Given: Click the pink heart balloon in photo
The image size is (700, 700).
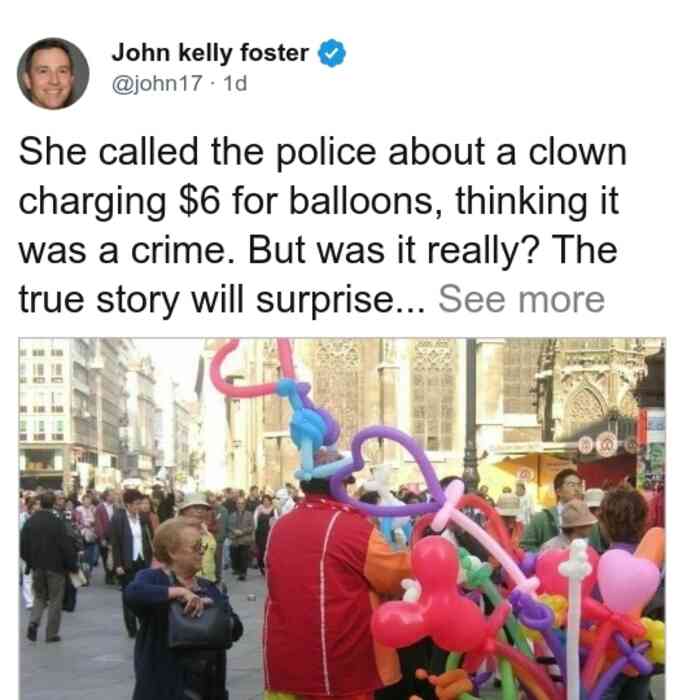Looking at the screenshot, I should point(627,580).
